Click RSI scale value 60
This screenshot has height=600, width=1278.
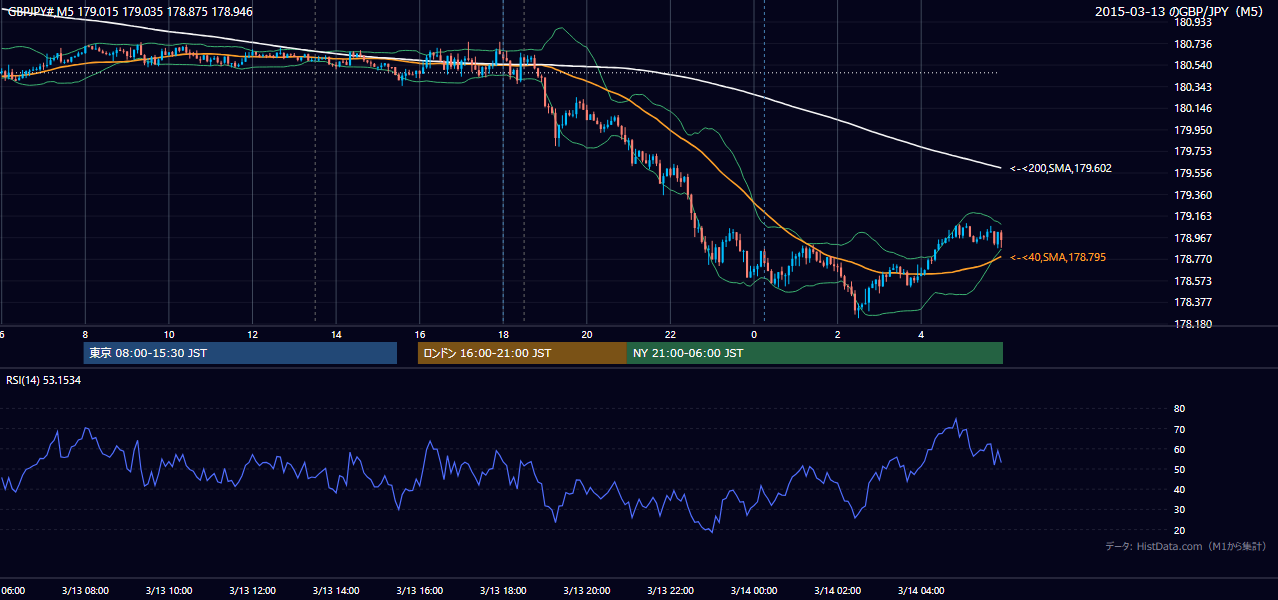1179,449
